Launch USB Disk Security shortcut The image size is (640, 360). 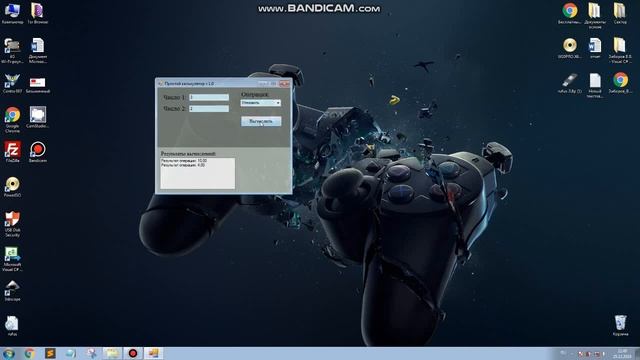pyautogui.click(x=12, y=224)
